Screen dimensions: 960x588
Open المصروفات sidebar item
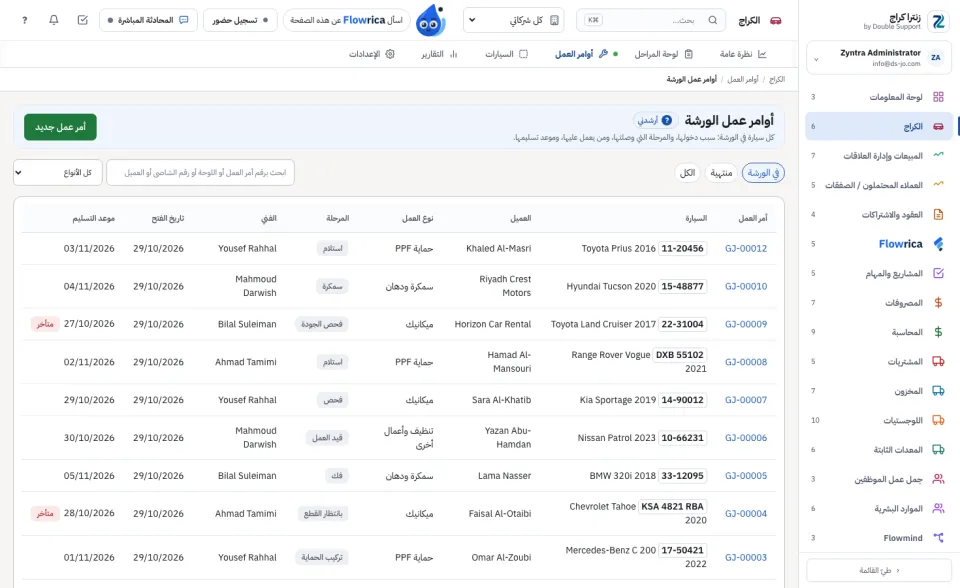point(879,303)
